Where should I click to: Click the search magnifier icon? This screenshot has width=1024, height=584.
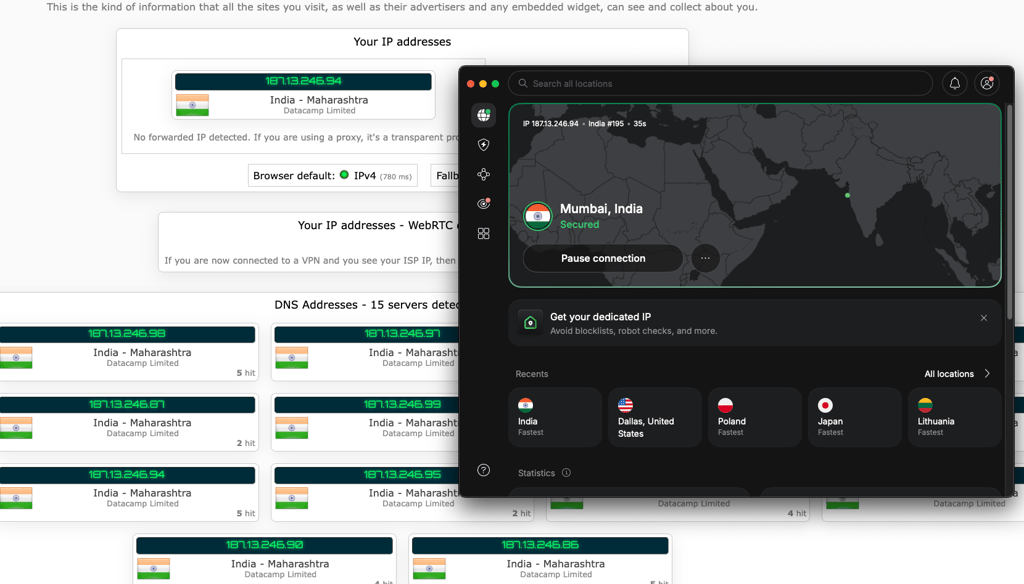point(523,84)
